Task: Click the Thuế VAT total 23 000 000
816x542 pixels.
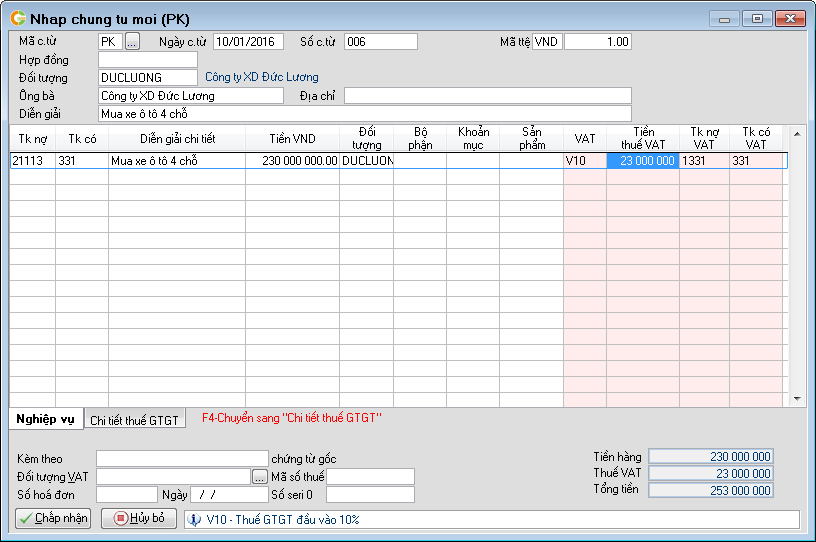Action: point(711,473)
